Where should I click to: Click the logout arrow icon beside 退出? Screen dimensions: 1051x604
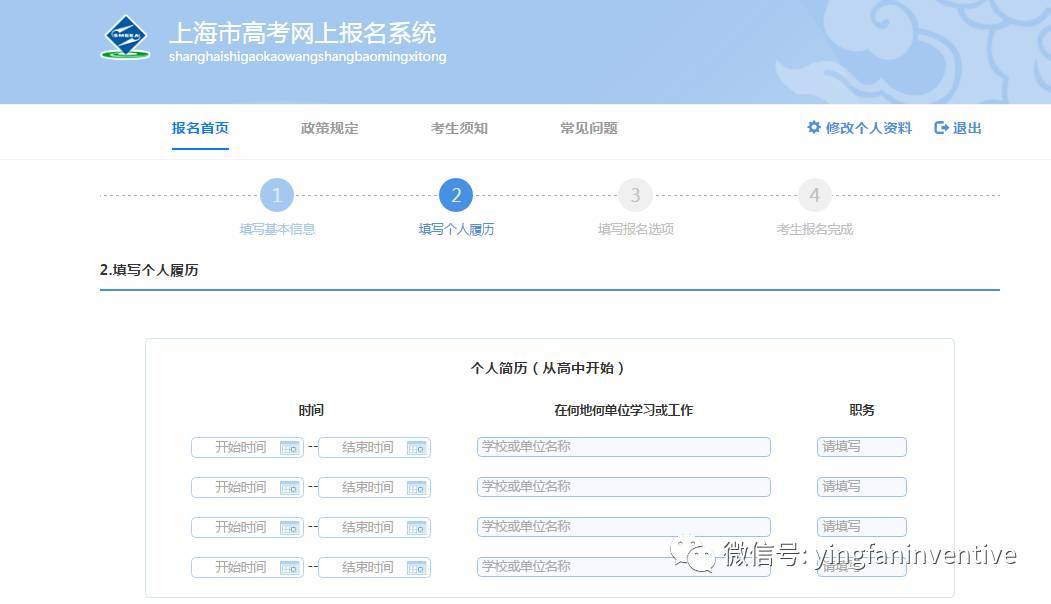click(941, 128)
